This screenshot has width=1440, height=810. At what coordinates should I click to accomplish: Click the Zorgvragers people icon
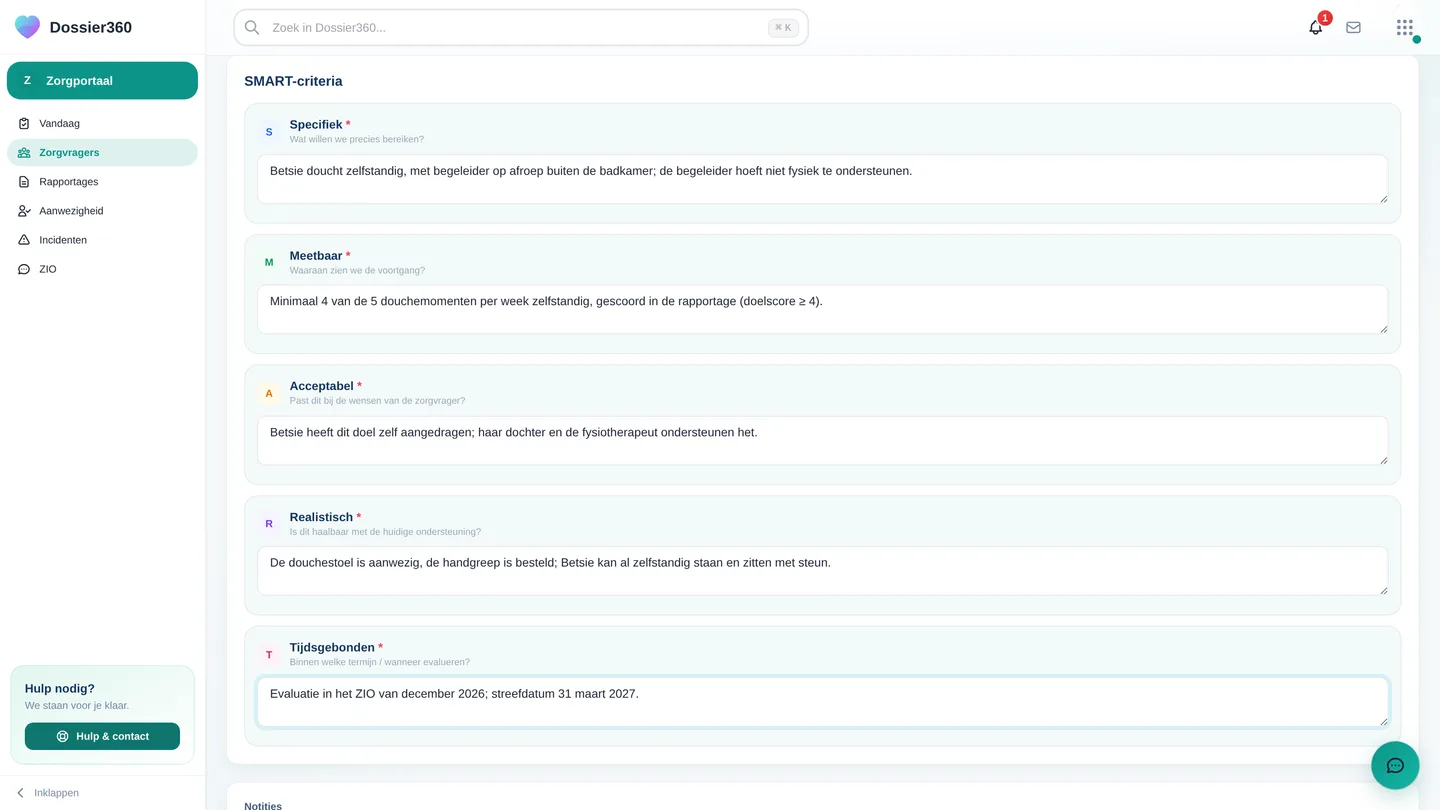click(24, 153)
